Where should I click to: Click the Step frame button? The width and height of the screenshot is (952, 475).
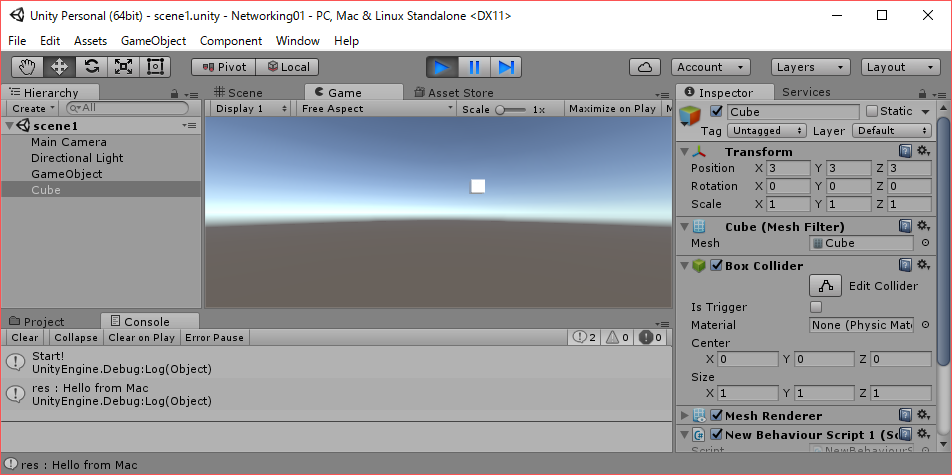pos(506,67)
